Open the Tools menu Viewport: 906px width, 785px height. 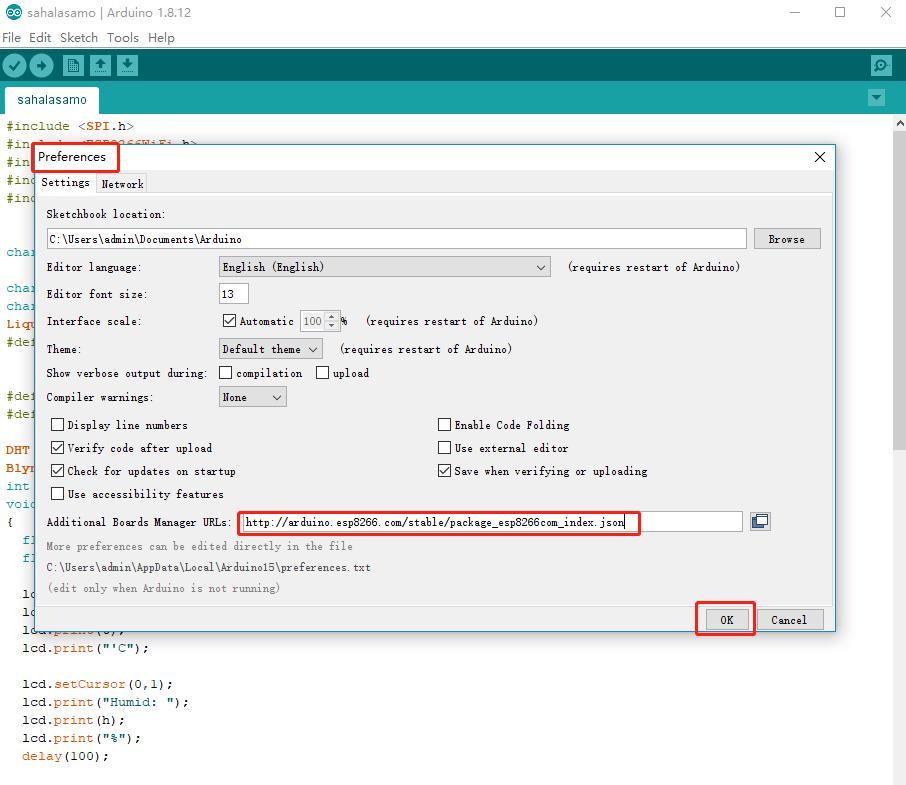click(122, 38)
